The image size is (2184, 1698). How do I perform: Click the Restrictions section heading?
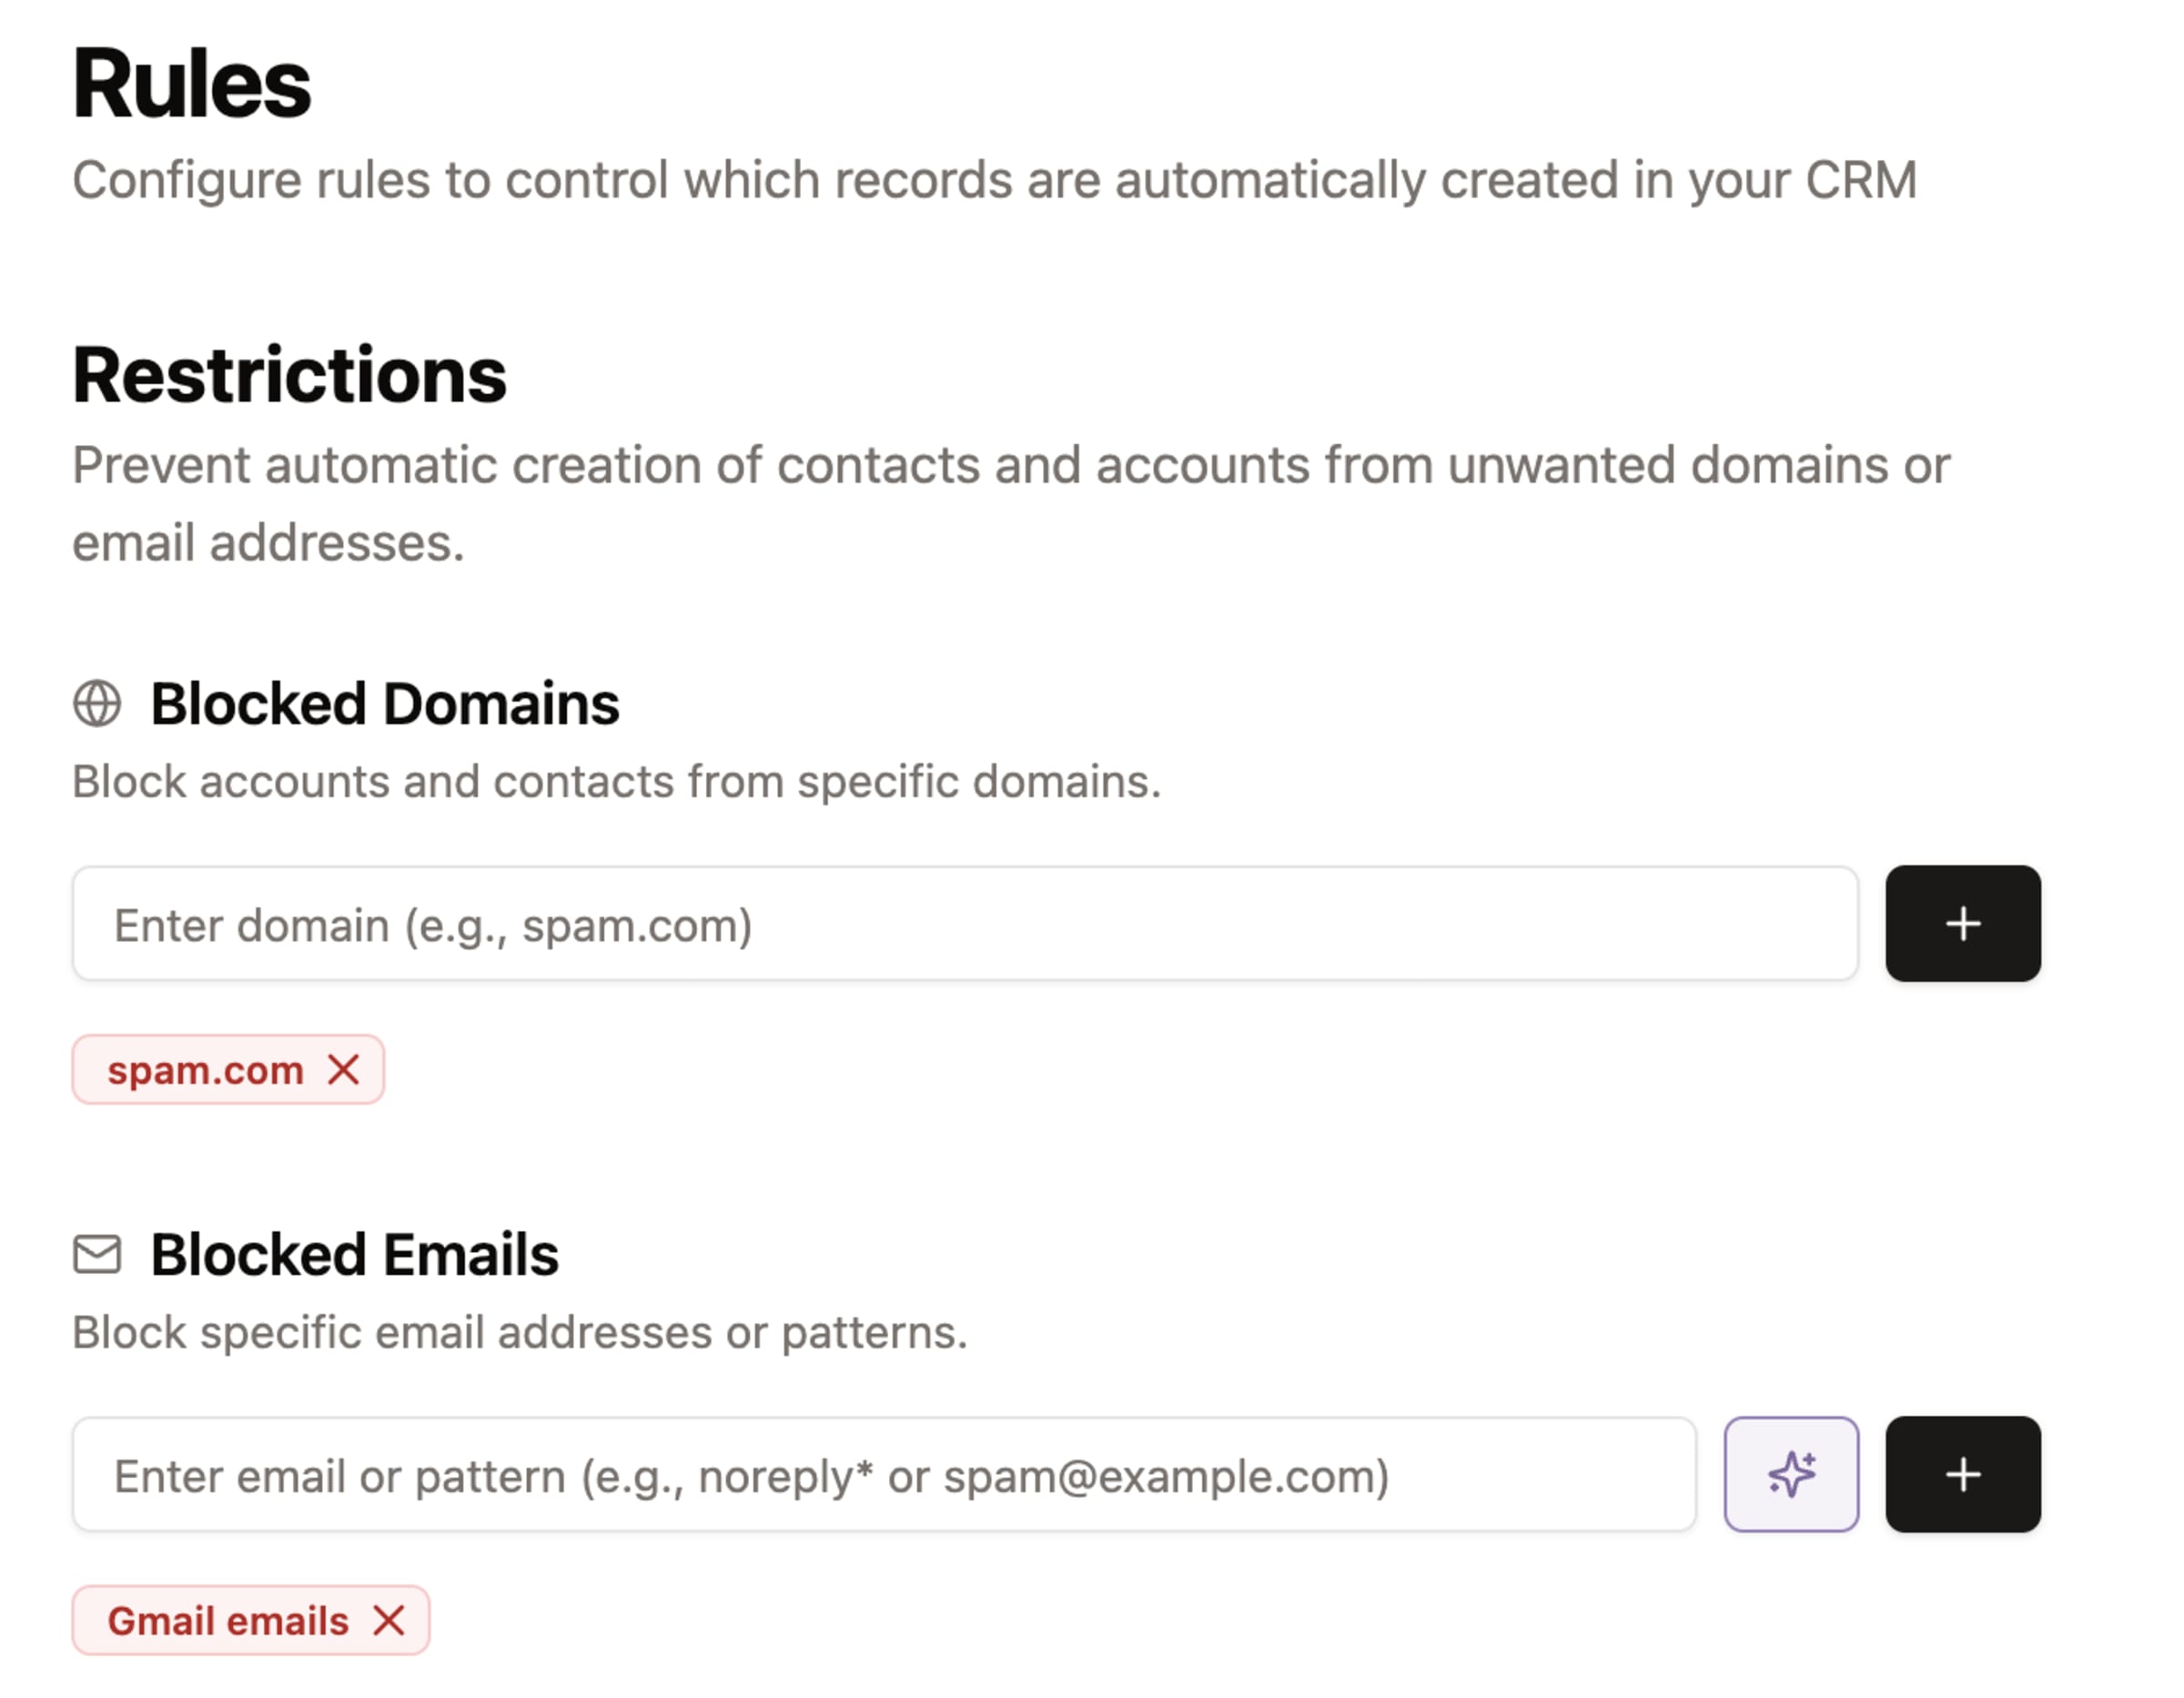tap(289, 375)
